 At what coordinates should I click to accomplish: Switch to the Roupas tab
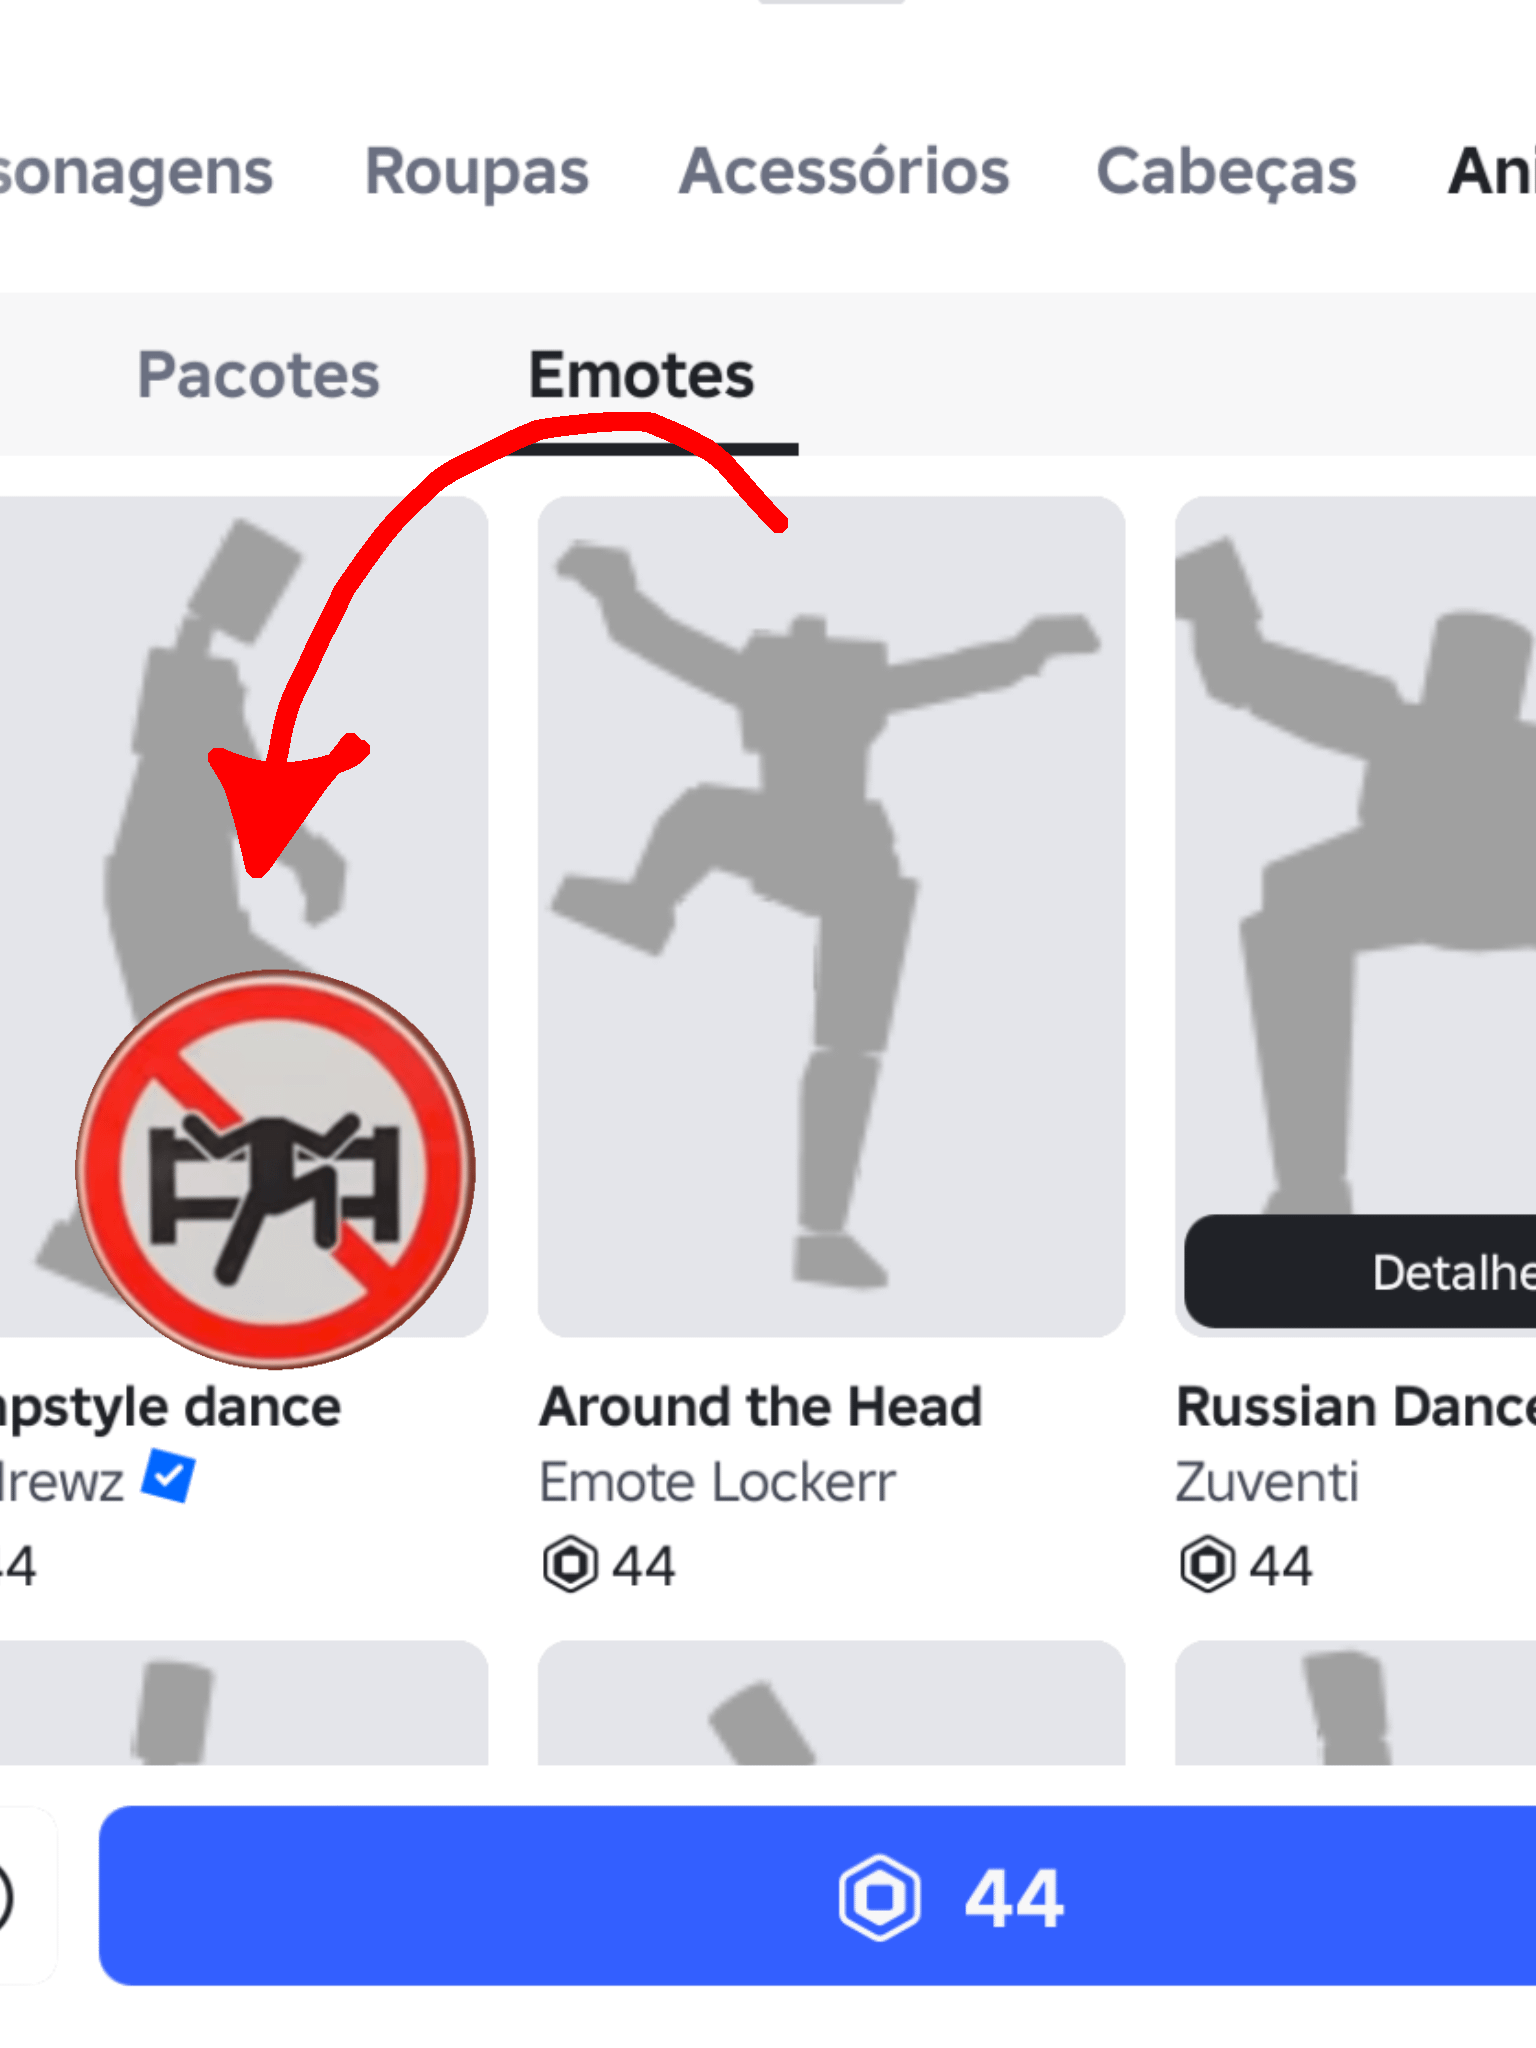477,172
